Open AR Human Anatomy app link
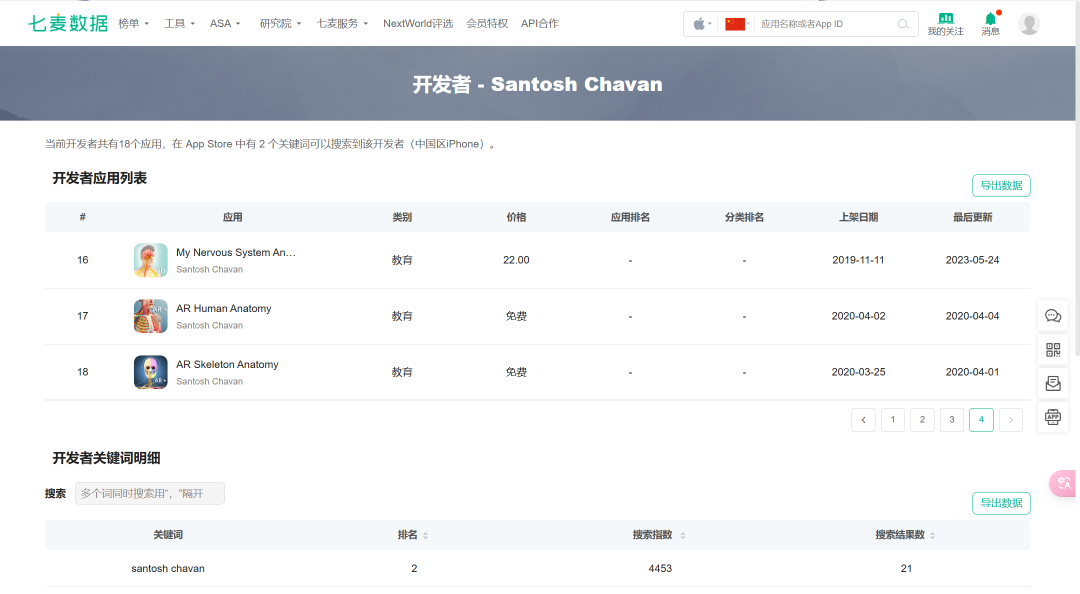 point(224,308)
